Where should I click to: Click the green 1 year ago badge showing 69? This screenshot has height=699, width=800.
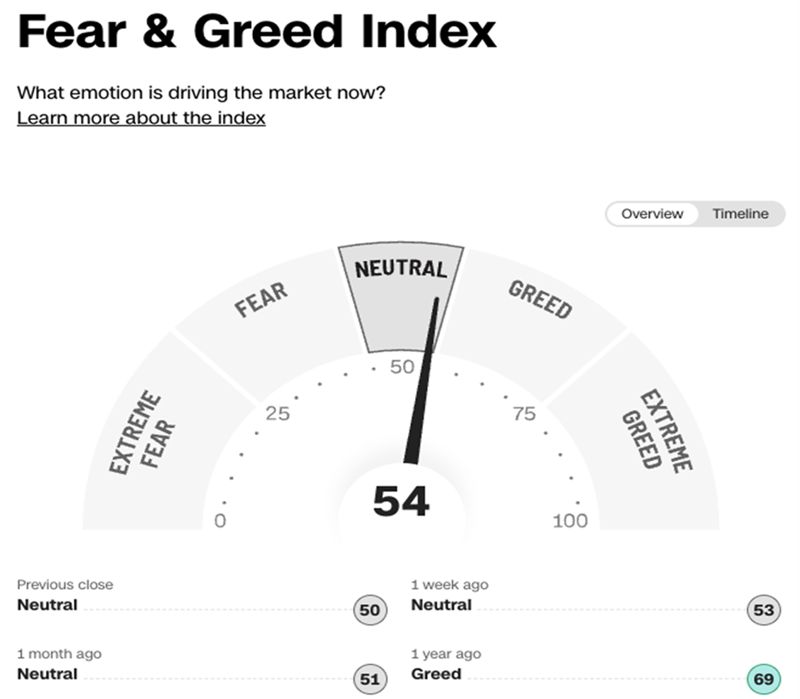pos(764,680)
